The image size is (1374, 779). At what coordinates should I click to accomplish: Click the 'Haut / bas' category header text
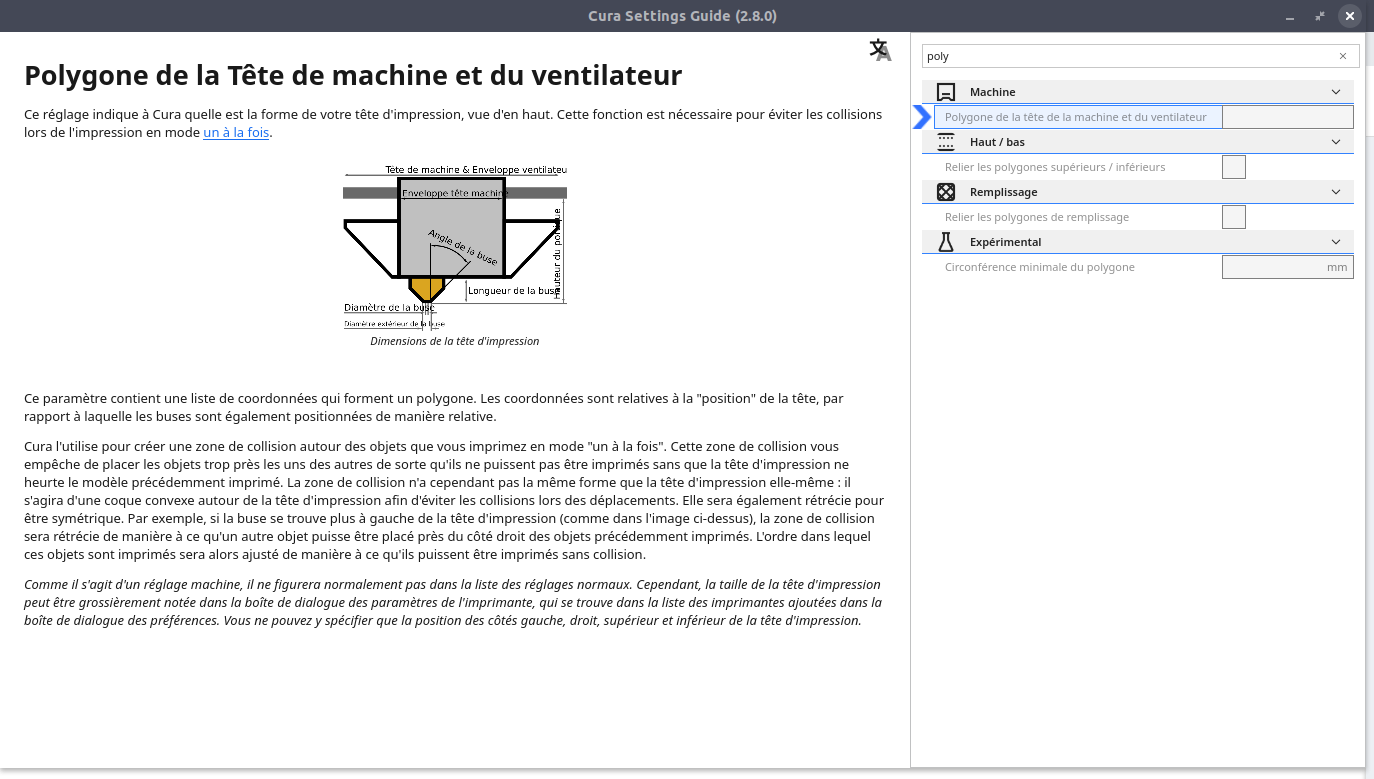[997, 142]
